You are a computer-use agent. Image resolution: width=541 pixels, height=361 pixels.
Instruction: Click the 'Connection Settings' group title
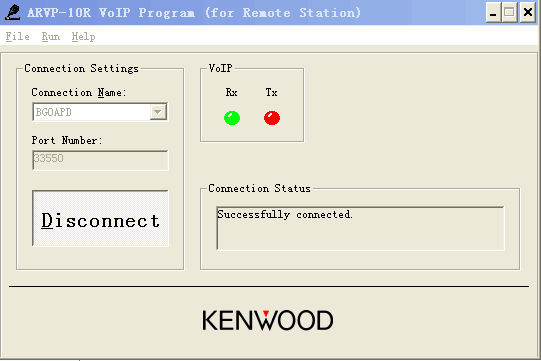tap(81, 68)
